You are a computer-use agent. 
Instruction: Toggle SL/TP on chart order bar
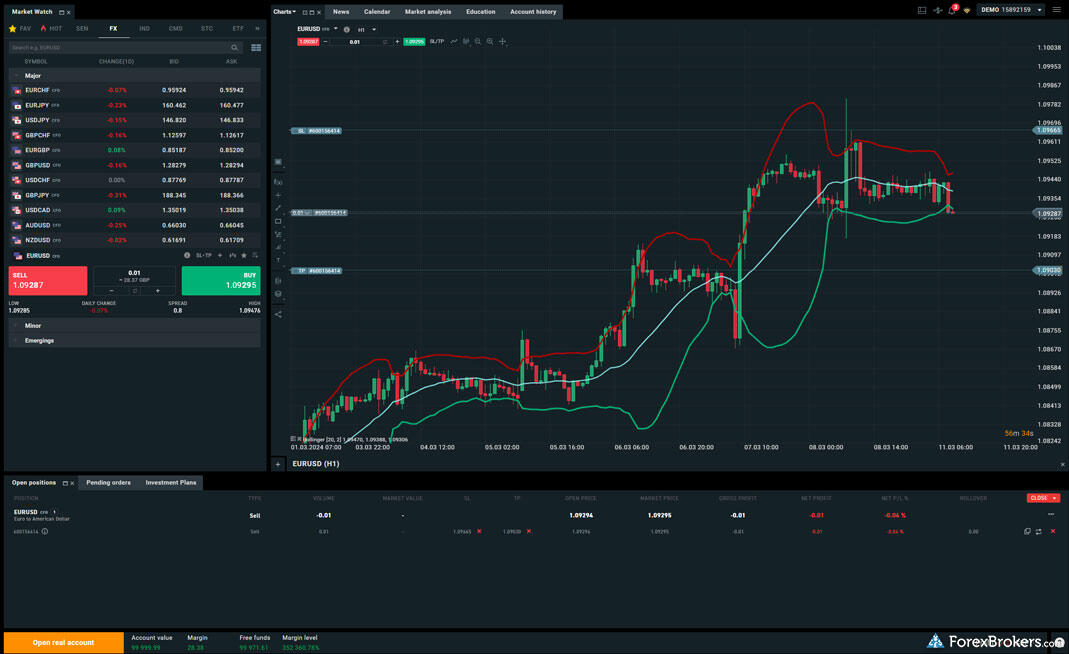pos(436,42)
